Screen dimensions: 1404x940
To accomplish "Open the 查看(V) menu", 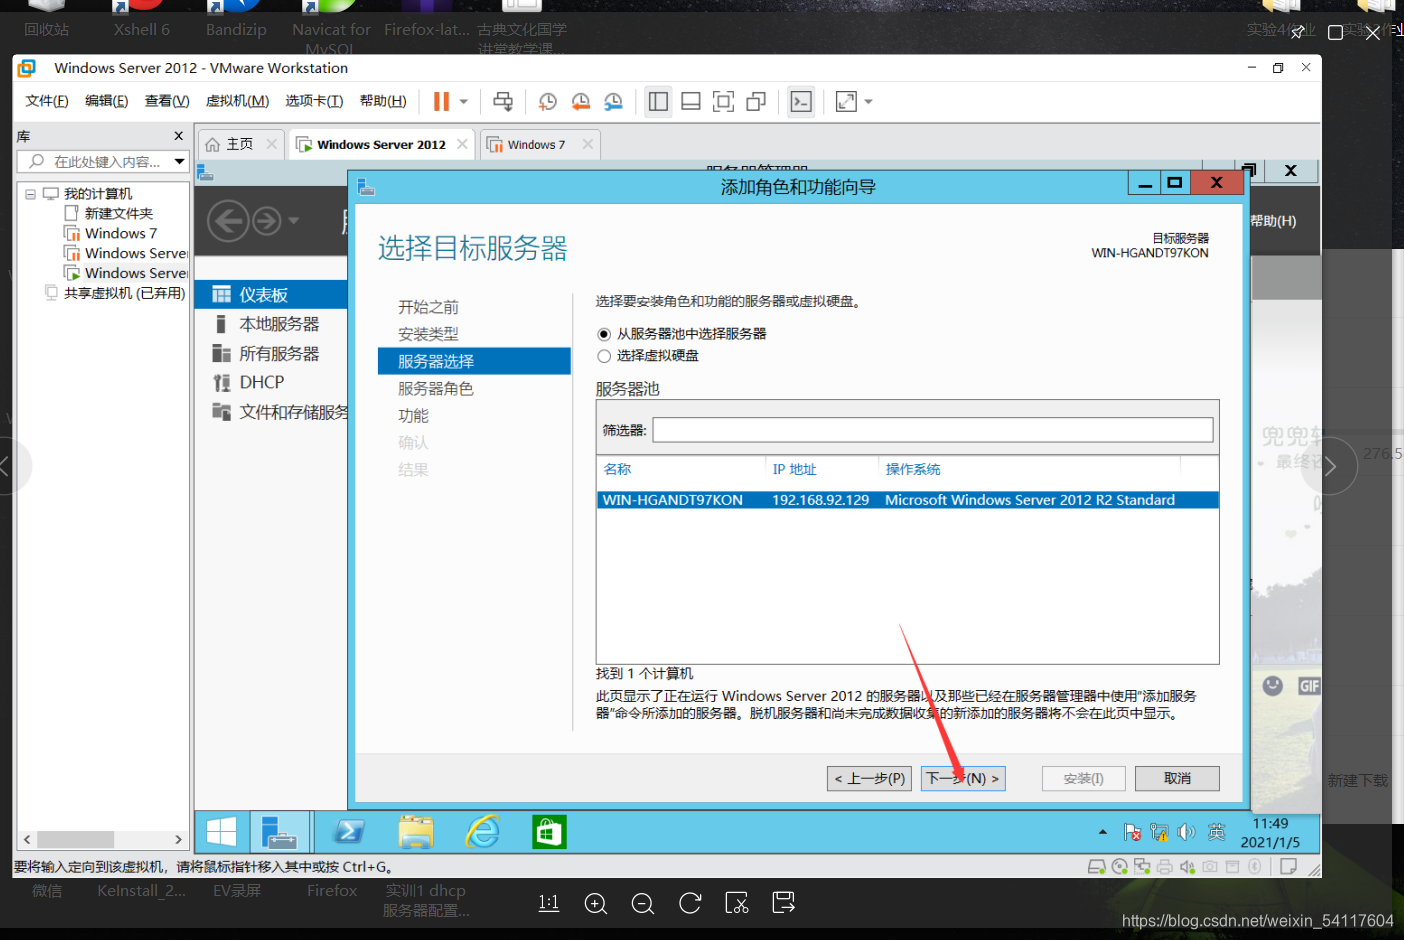I will pyautogui.click(x=167, y=101).
